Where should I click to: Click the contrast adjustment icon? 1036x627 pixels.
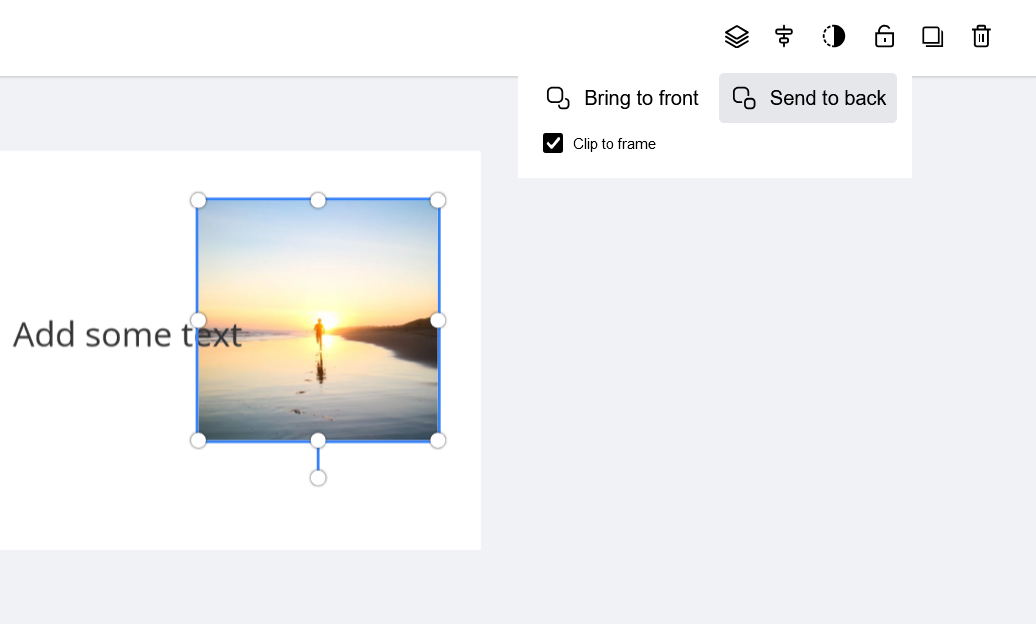(833, 36)
